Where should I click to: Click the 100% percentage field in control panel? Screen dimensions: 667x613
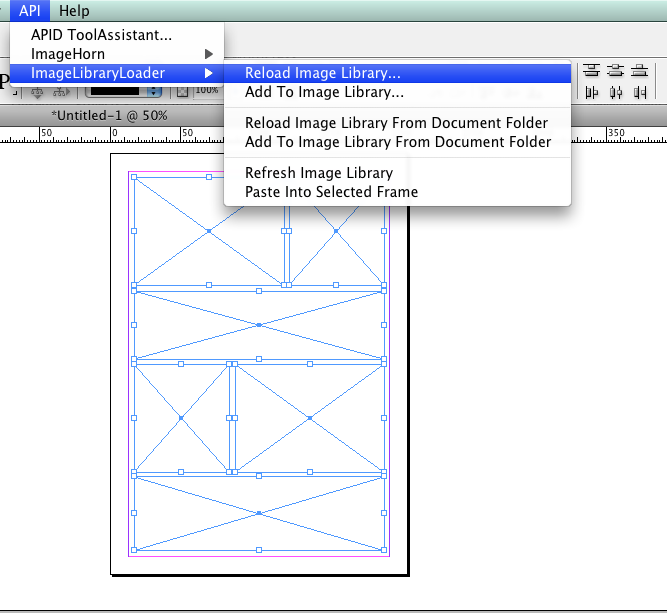pyautogui.click(x=207, y=91)
